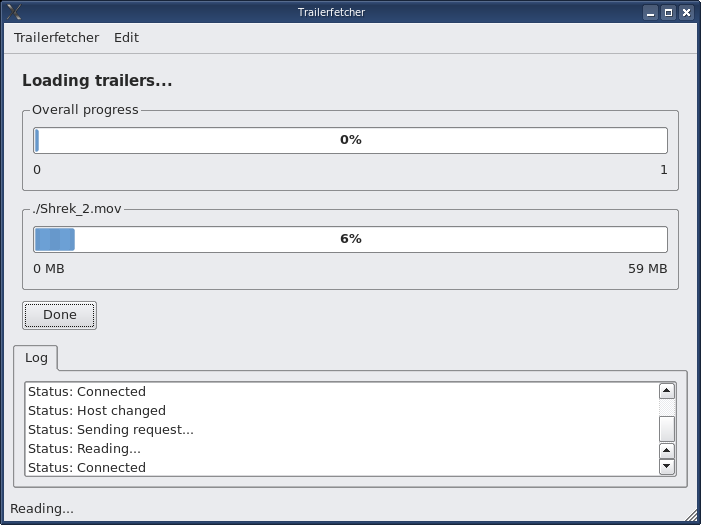Click the log scrollbar thumb
The width and height of the screenshot is (701, 525).
(667, 429)
